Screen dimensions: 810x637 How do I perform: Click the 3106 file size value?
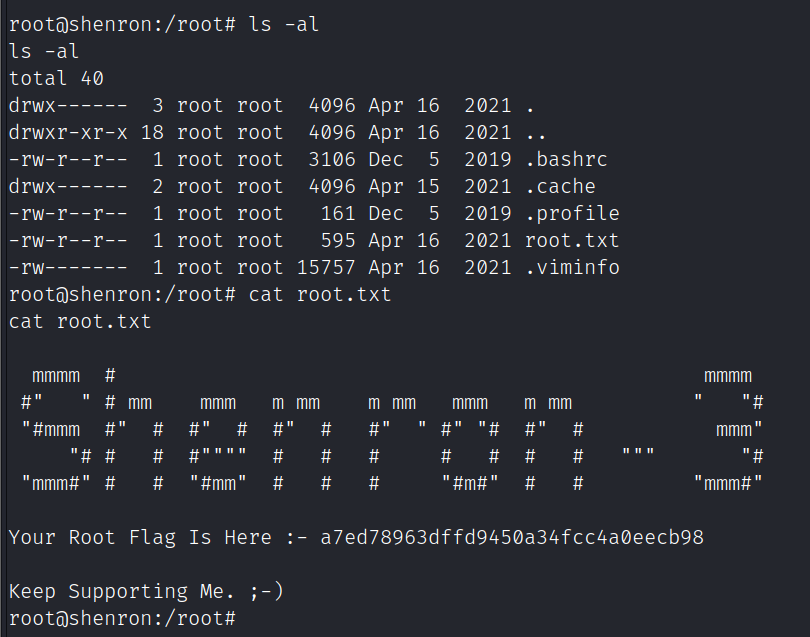332,160
